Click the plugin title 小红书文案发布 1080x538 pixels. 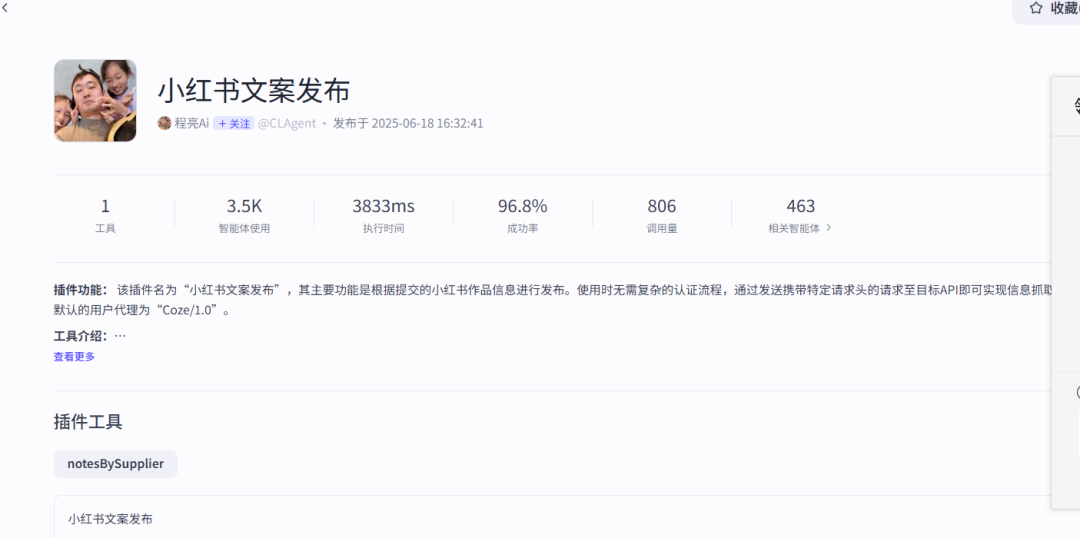254,90
